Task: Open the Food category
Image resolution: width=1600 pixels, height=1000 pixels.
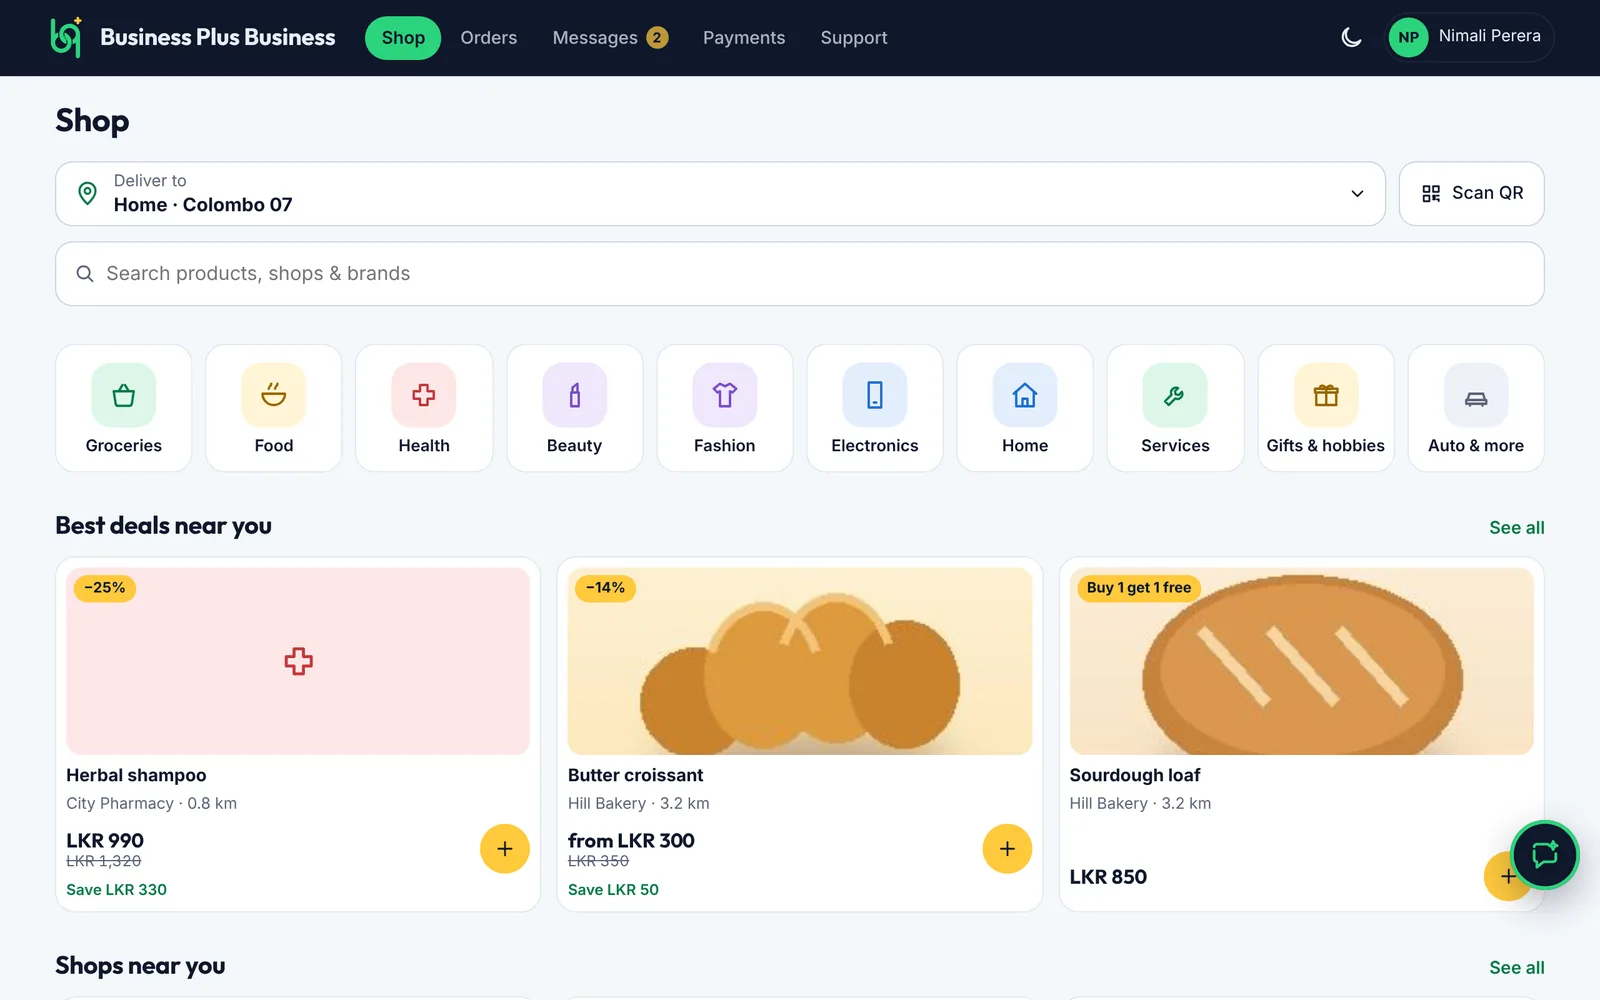Action: click(274, 408)
